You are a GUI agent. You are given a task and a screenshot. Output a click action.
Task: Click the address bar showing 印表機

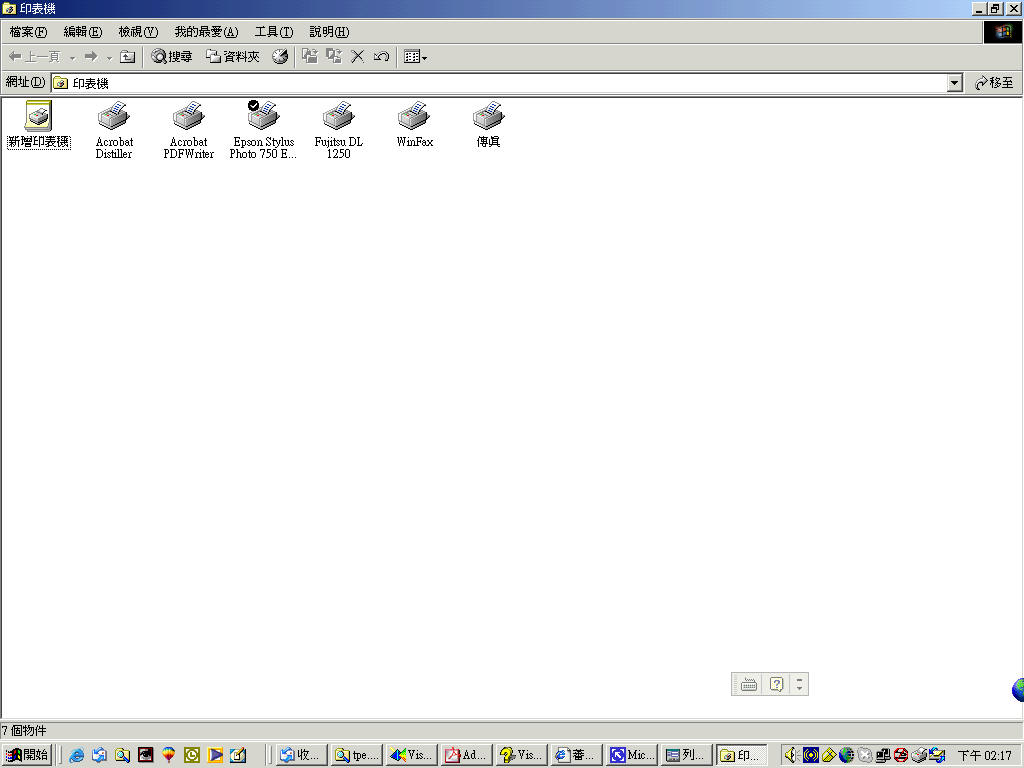500,83
